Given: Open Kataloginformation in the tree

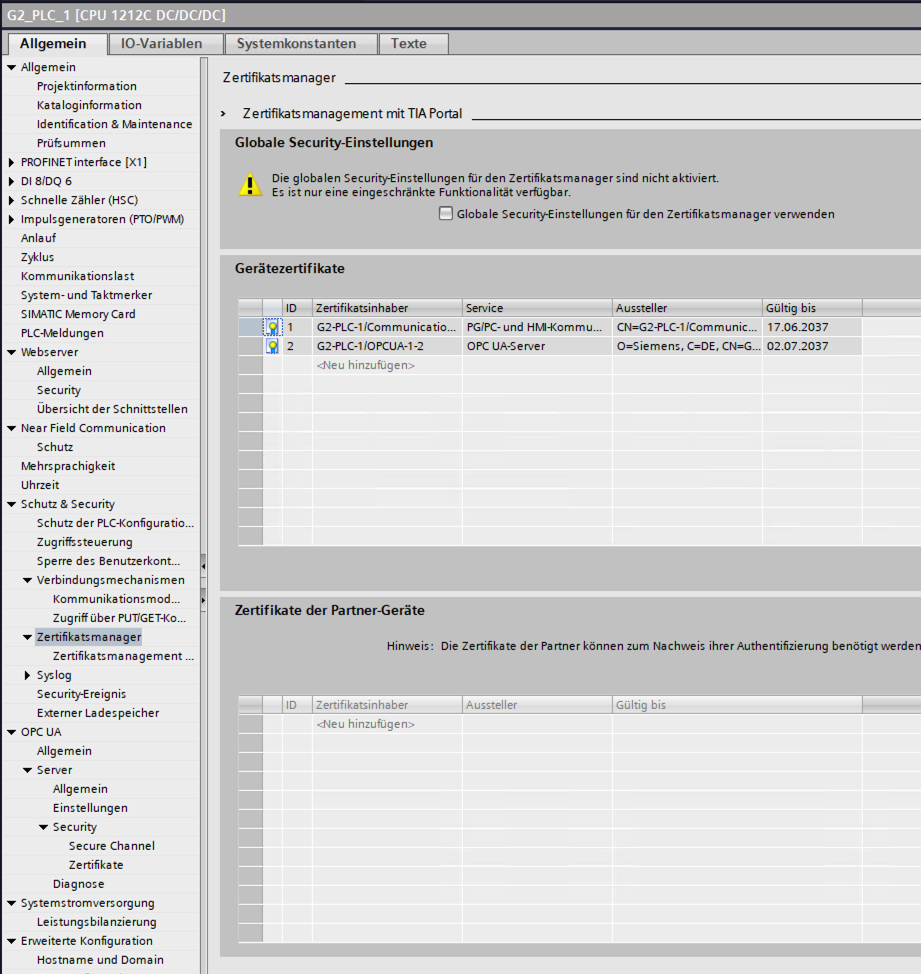Looking at the screenshot, I should click(89, 105).
